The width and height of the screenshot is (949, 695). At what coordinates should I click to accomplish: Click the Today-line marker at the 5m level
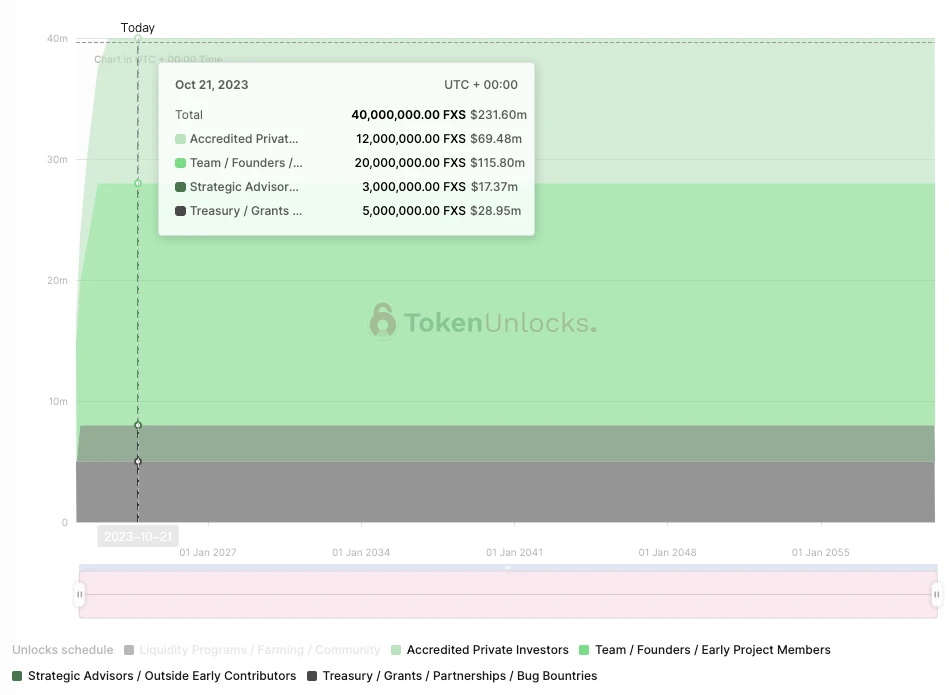pyautogui.click(x=138, y=461)
